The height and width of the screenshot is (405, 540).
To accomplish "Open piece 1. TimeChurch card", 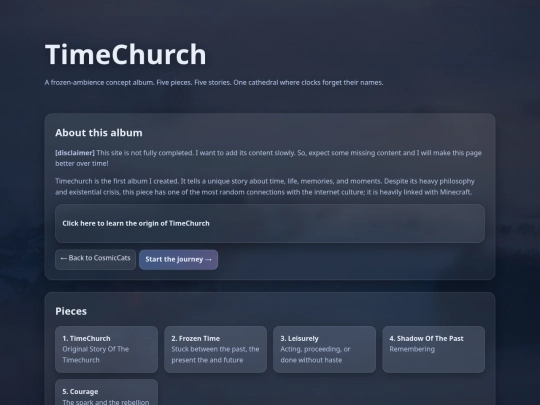I will click(x=106, y=349).
